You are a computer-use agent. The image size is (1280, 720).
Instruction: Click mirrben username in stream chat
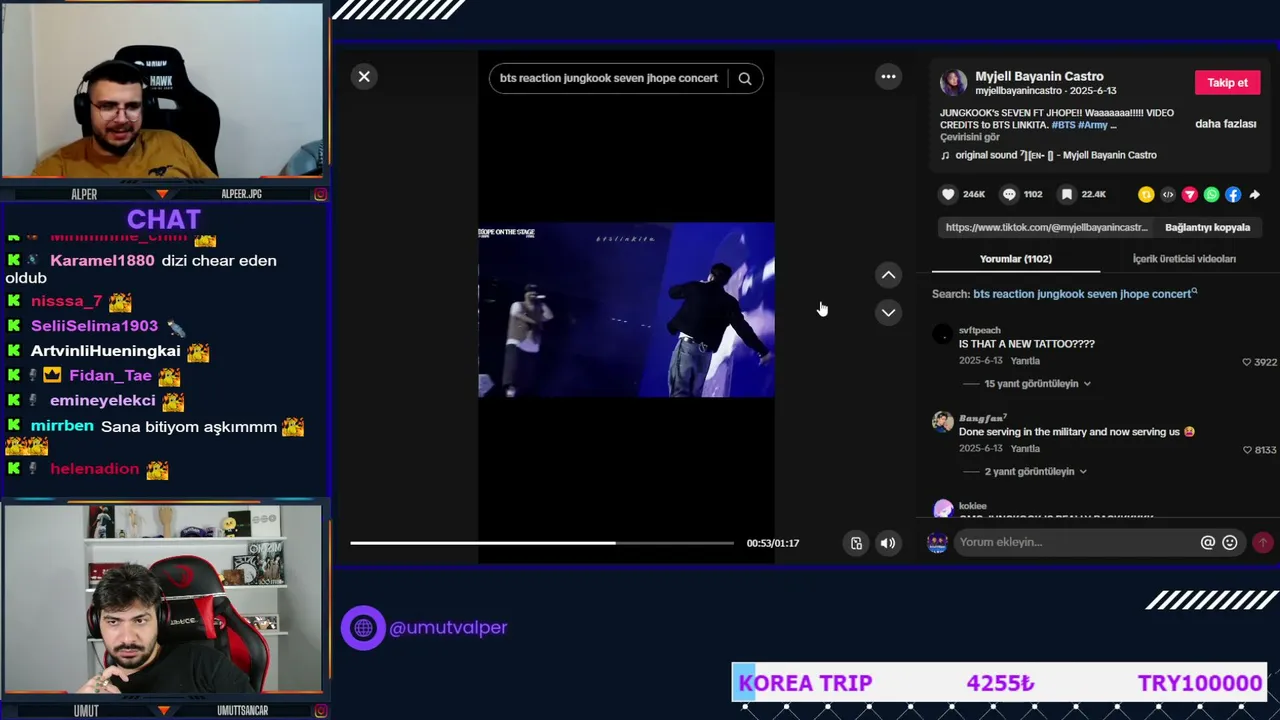(62, 426)
